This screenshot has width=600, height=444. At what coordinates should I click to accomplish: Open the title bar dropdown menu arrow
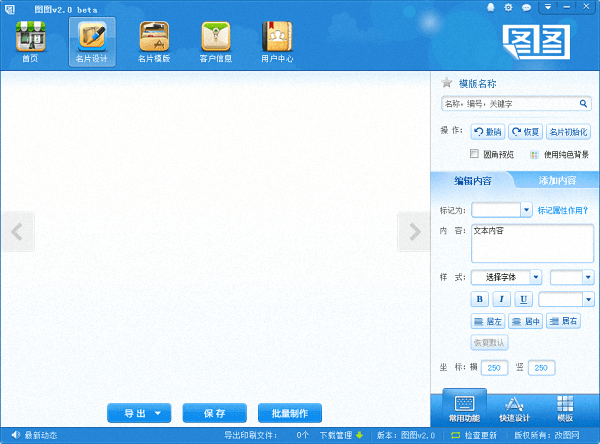click(x=548, y=7)
